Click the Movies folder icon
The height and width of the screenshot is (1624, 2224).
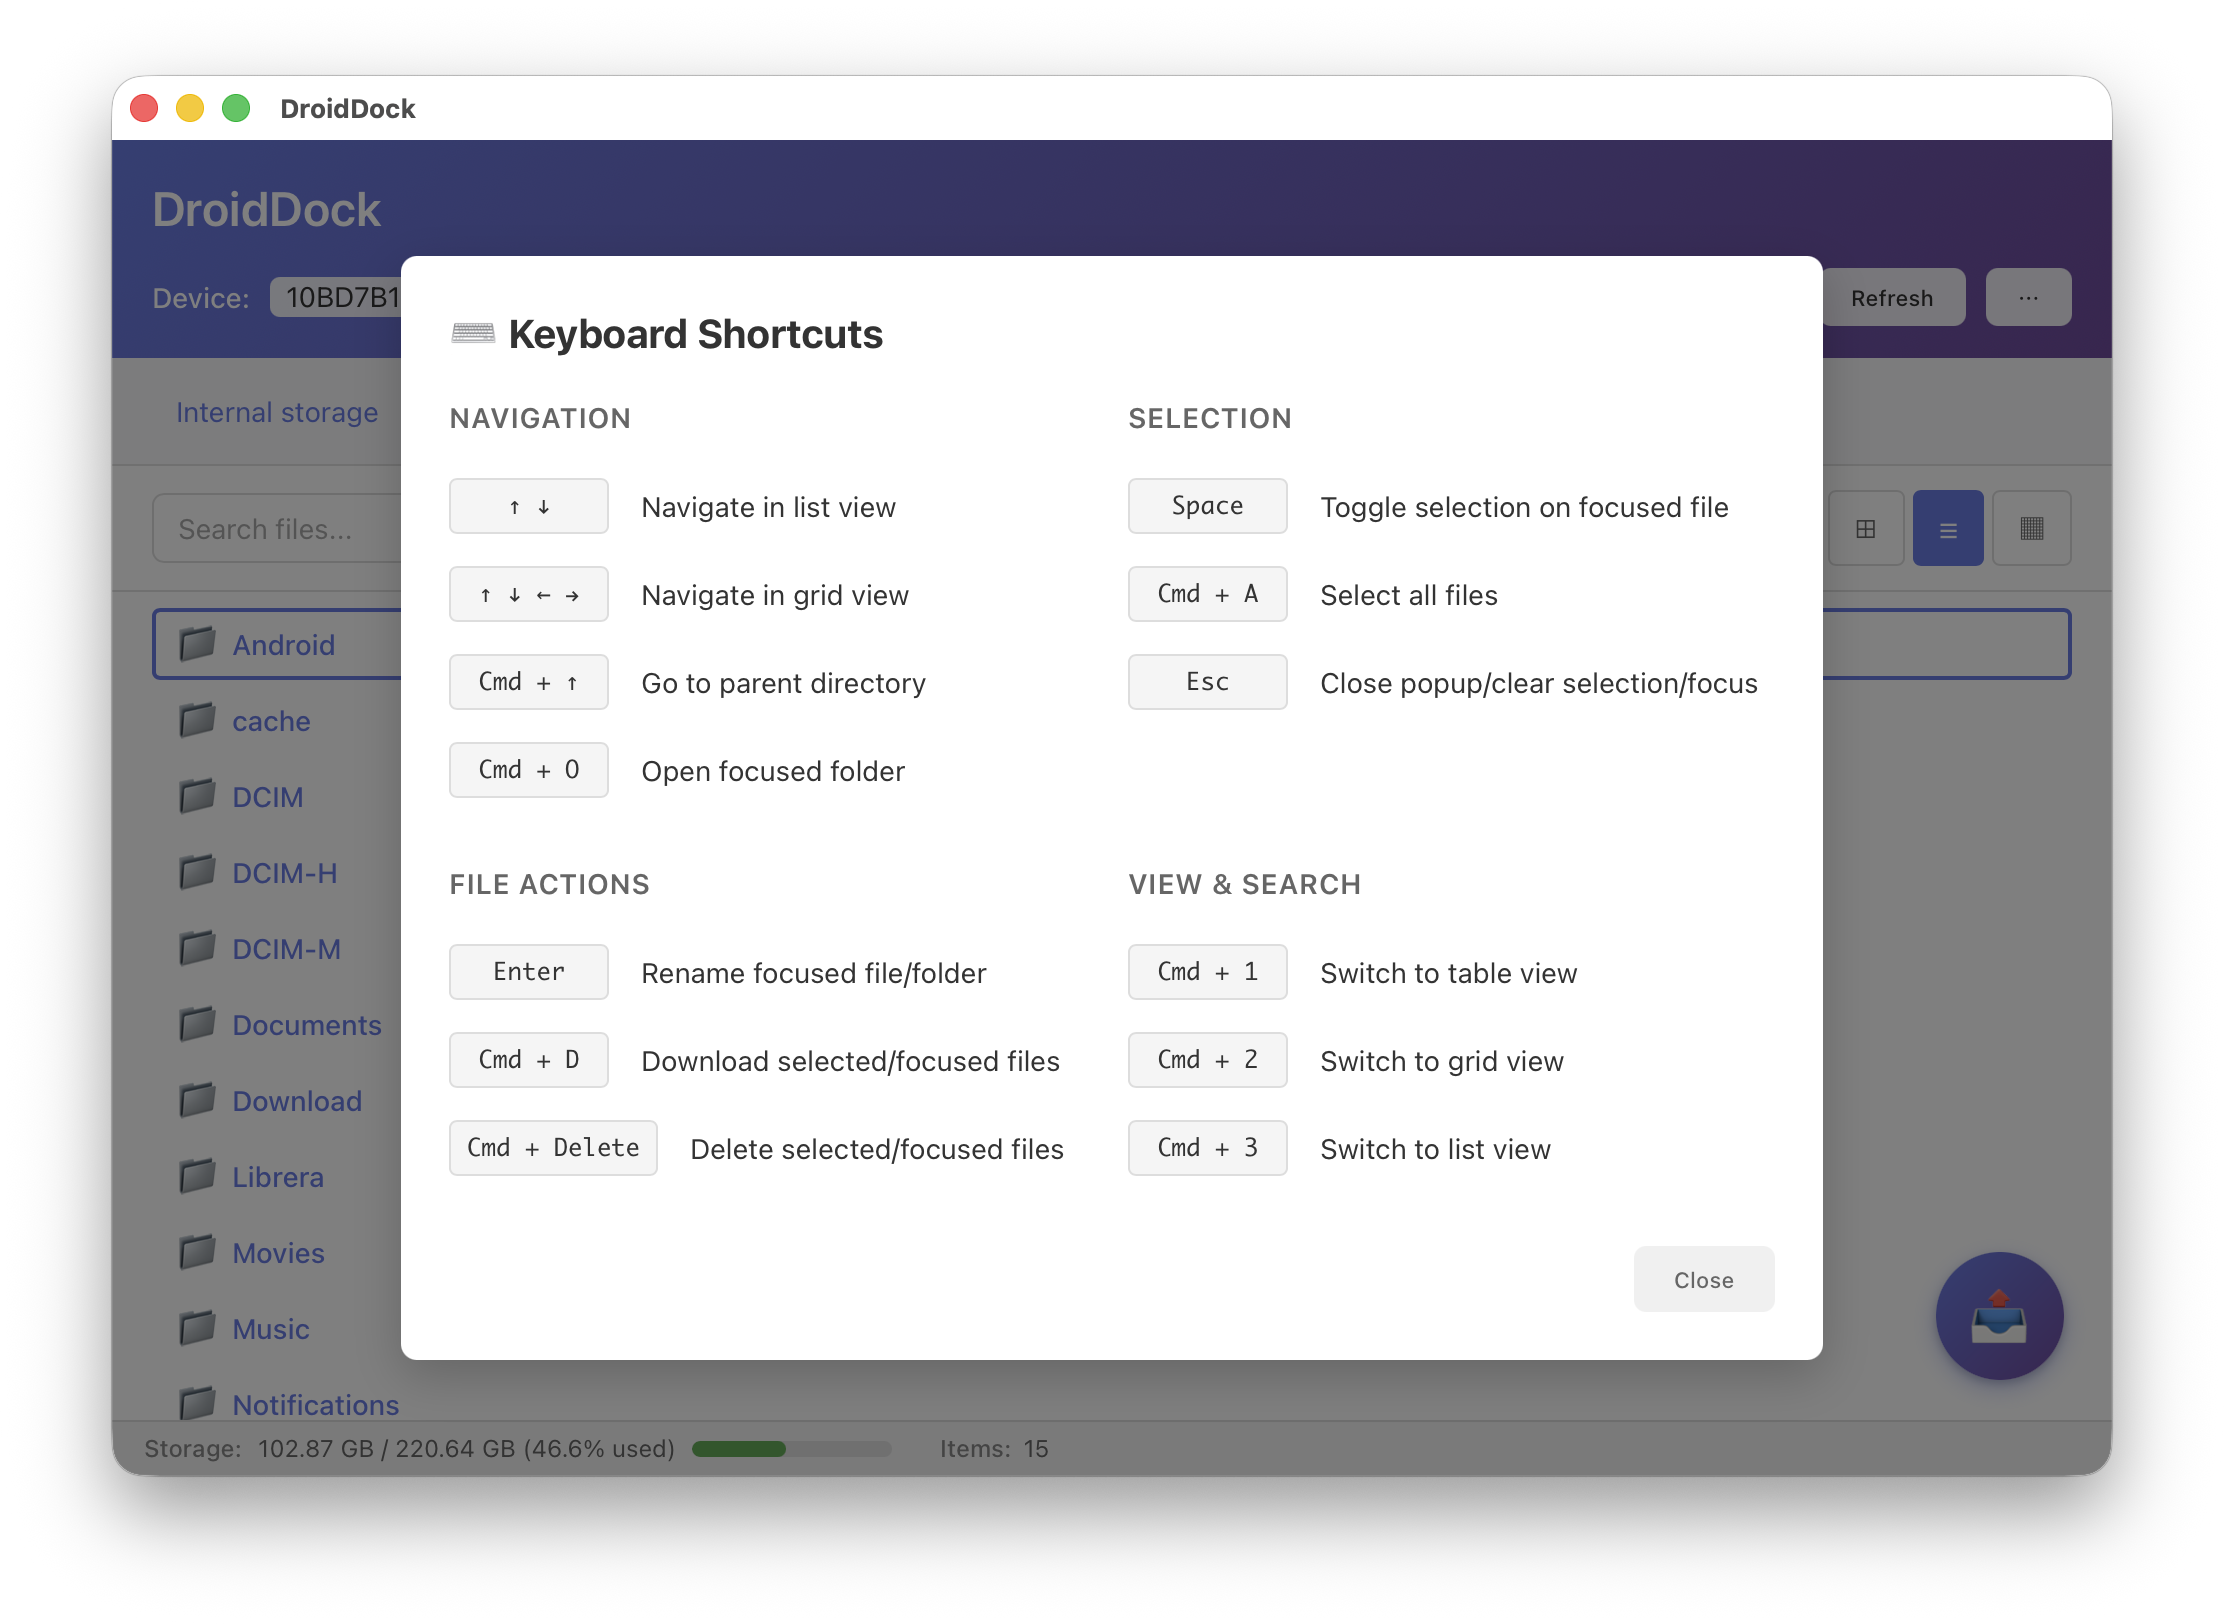(197, 1252)
